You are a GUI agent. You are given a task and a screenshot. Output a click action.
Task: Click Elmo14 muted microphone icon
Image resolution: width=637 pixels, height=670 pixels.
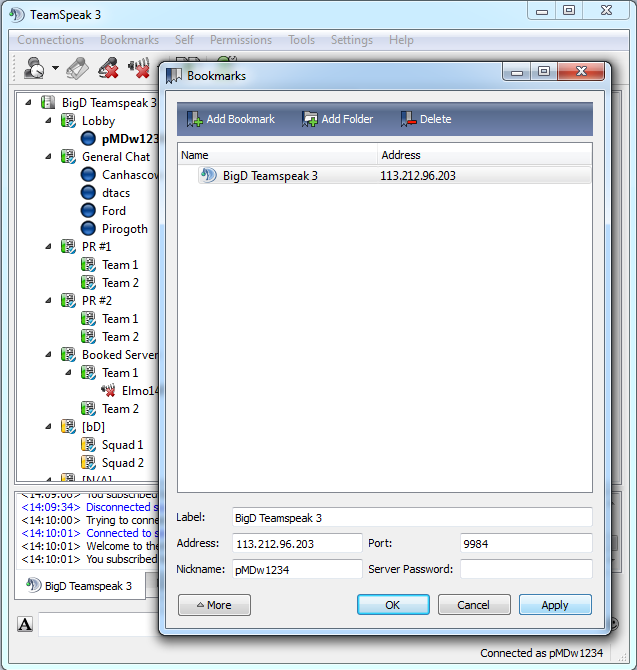tap(109, 390)
